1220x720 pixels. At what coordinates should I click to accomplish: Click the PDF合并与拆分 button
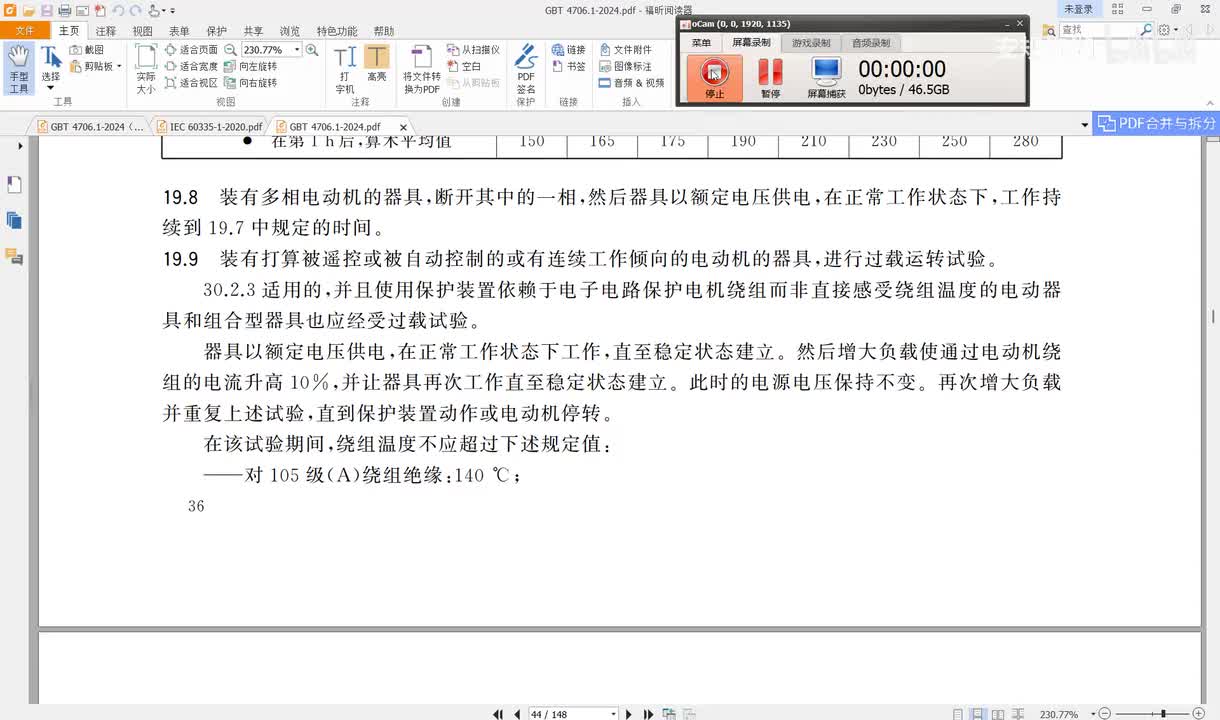[1157, 123]
